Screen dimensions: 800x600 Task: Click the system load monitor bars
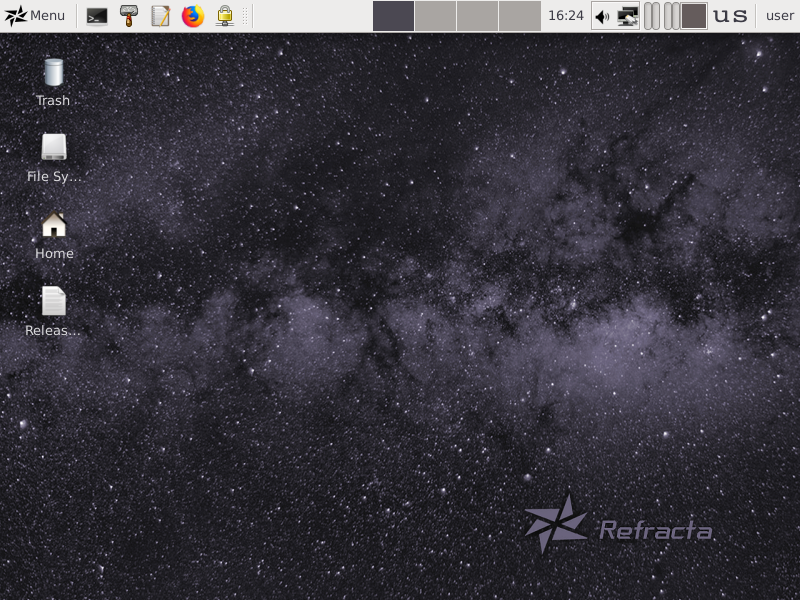coord(661,16)
